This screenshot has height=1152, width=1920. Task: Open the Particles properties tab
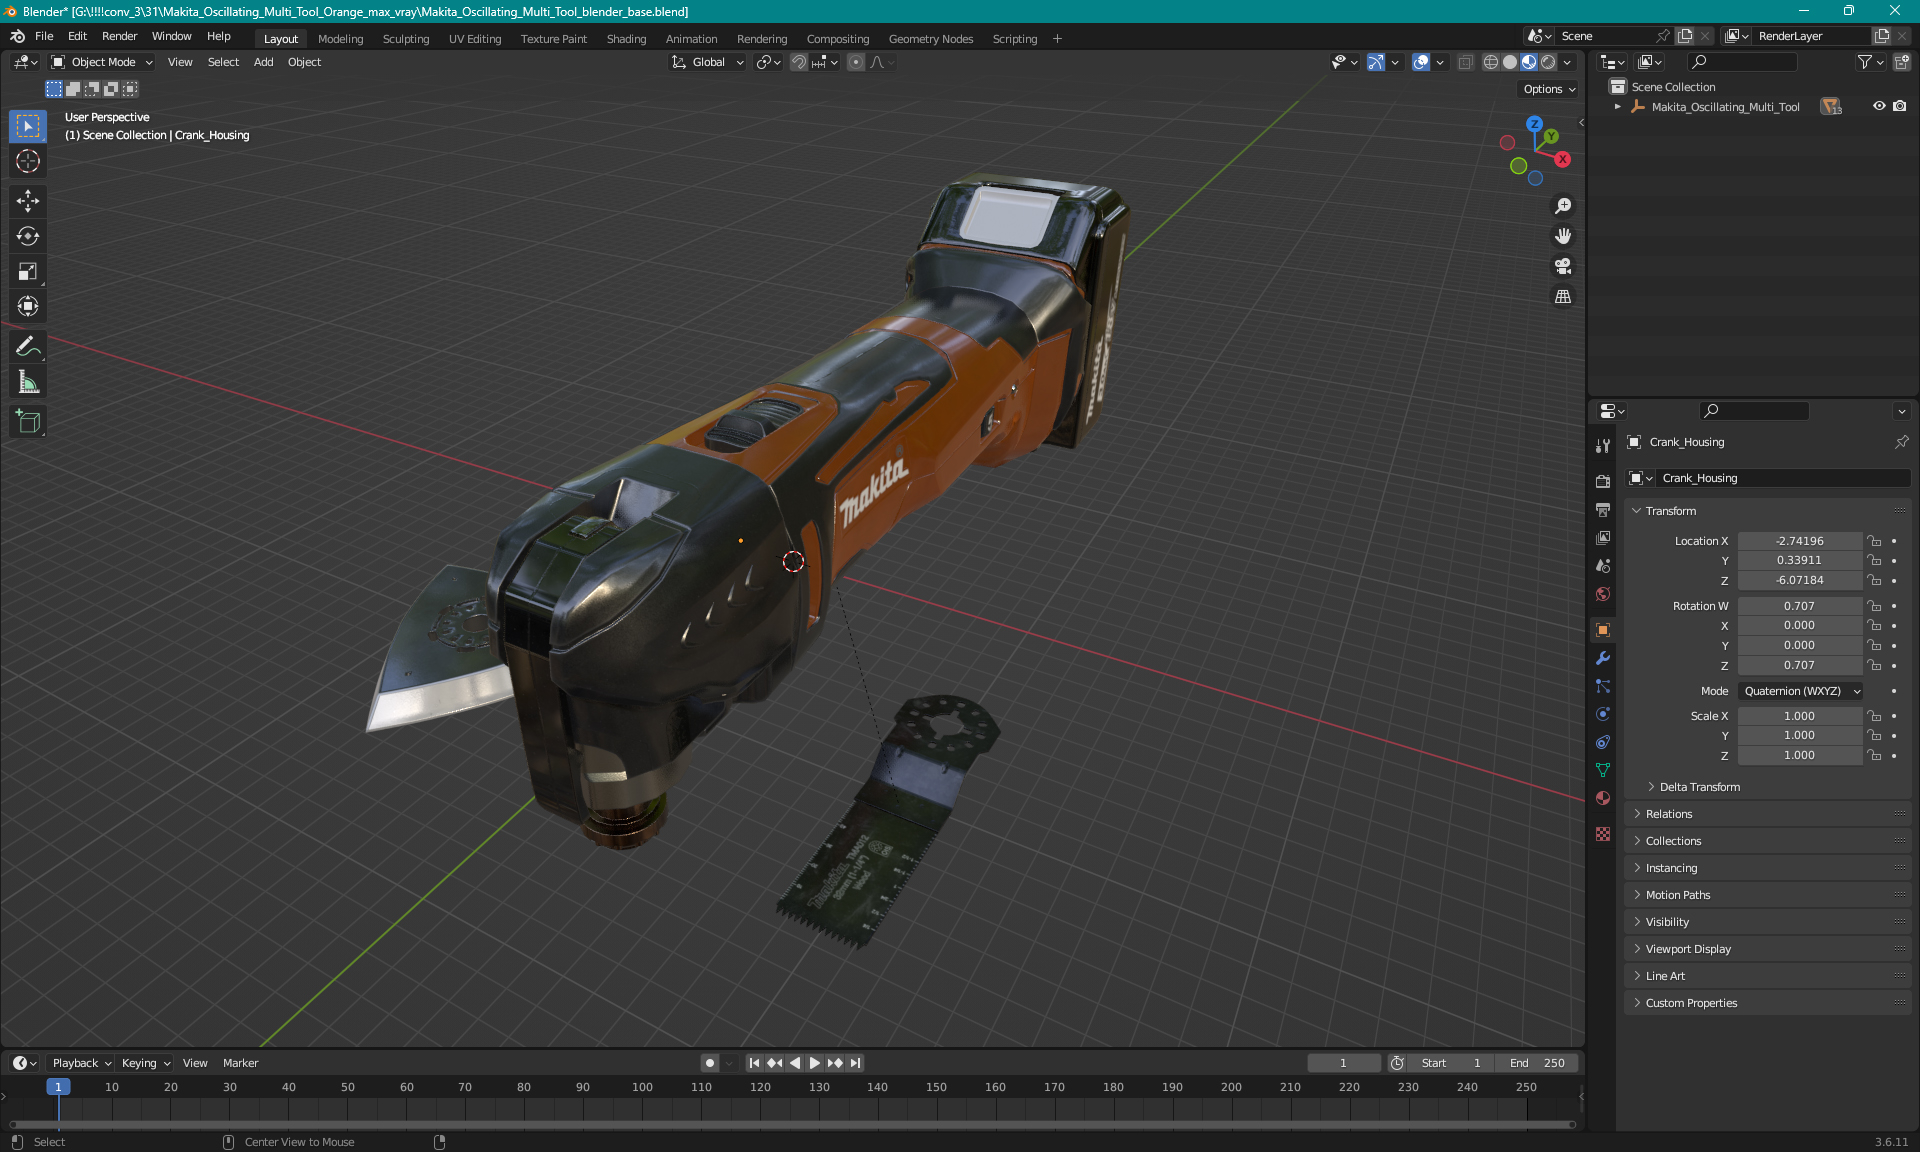coord(1603,686)
